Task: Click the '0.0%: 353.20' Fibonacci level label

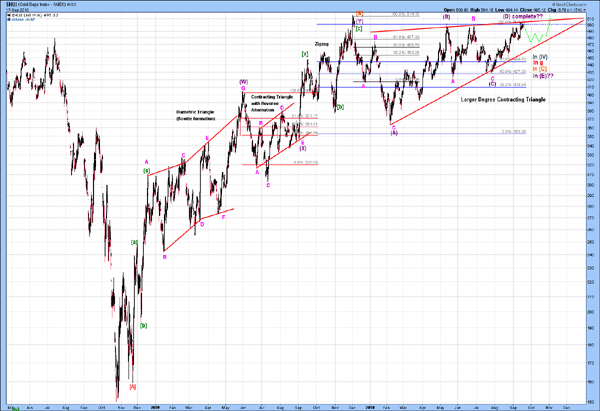Action: [514, 132]
